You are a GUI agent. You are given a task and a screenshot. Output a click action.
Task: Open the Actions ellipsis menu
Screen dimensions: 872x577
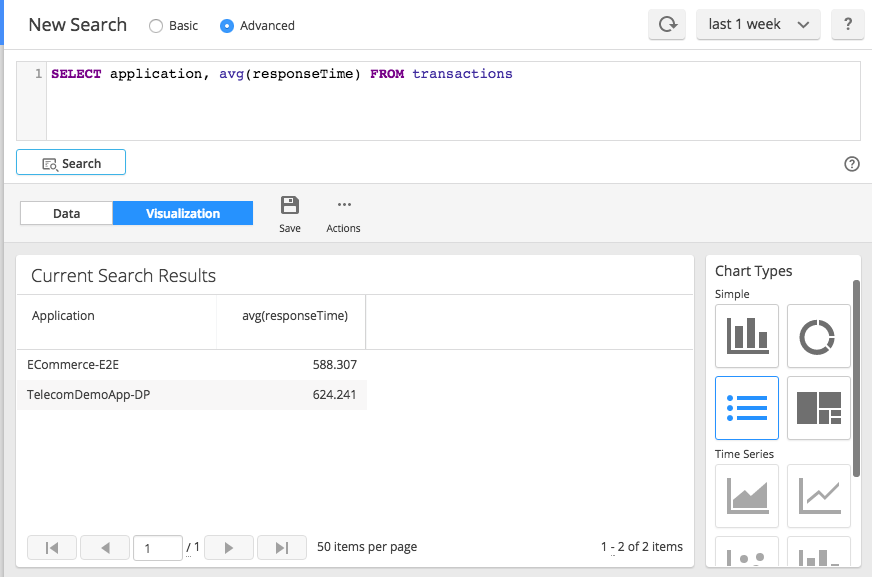click(x=344, y=205)
